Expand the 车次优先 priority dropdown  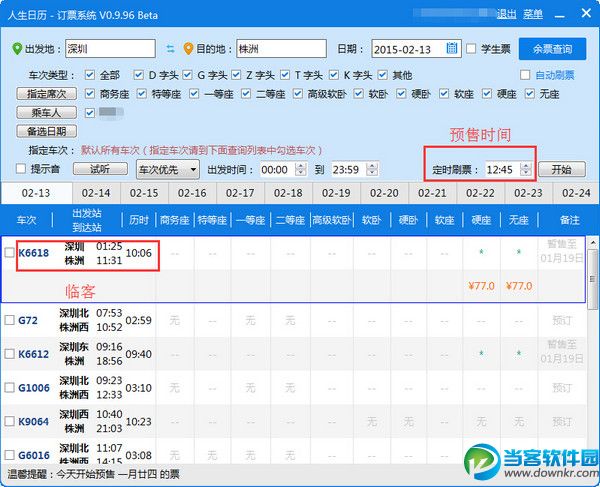[x=168, y=169]
